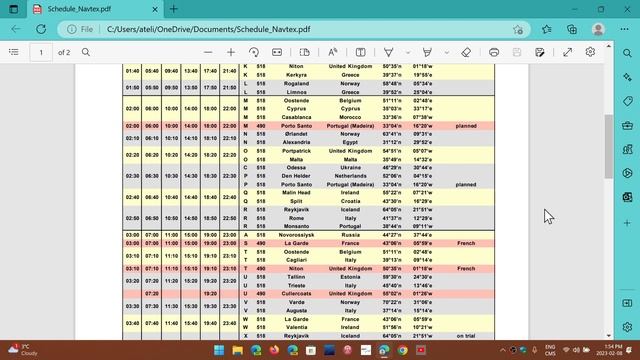
Task: Click the 'Novorossiysk' station name
Action: 296,235
